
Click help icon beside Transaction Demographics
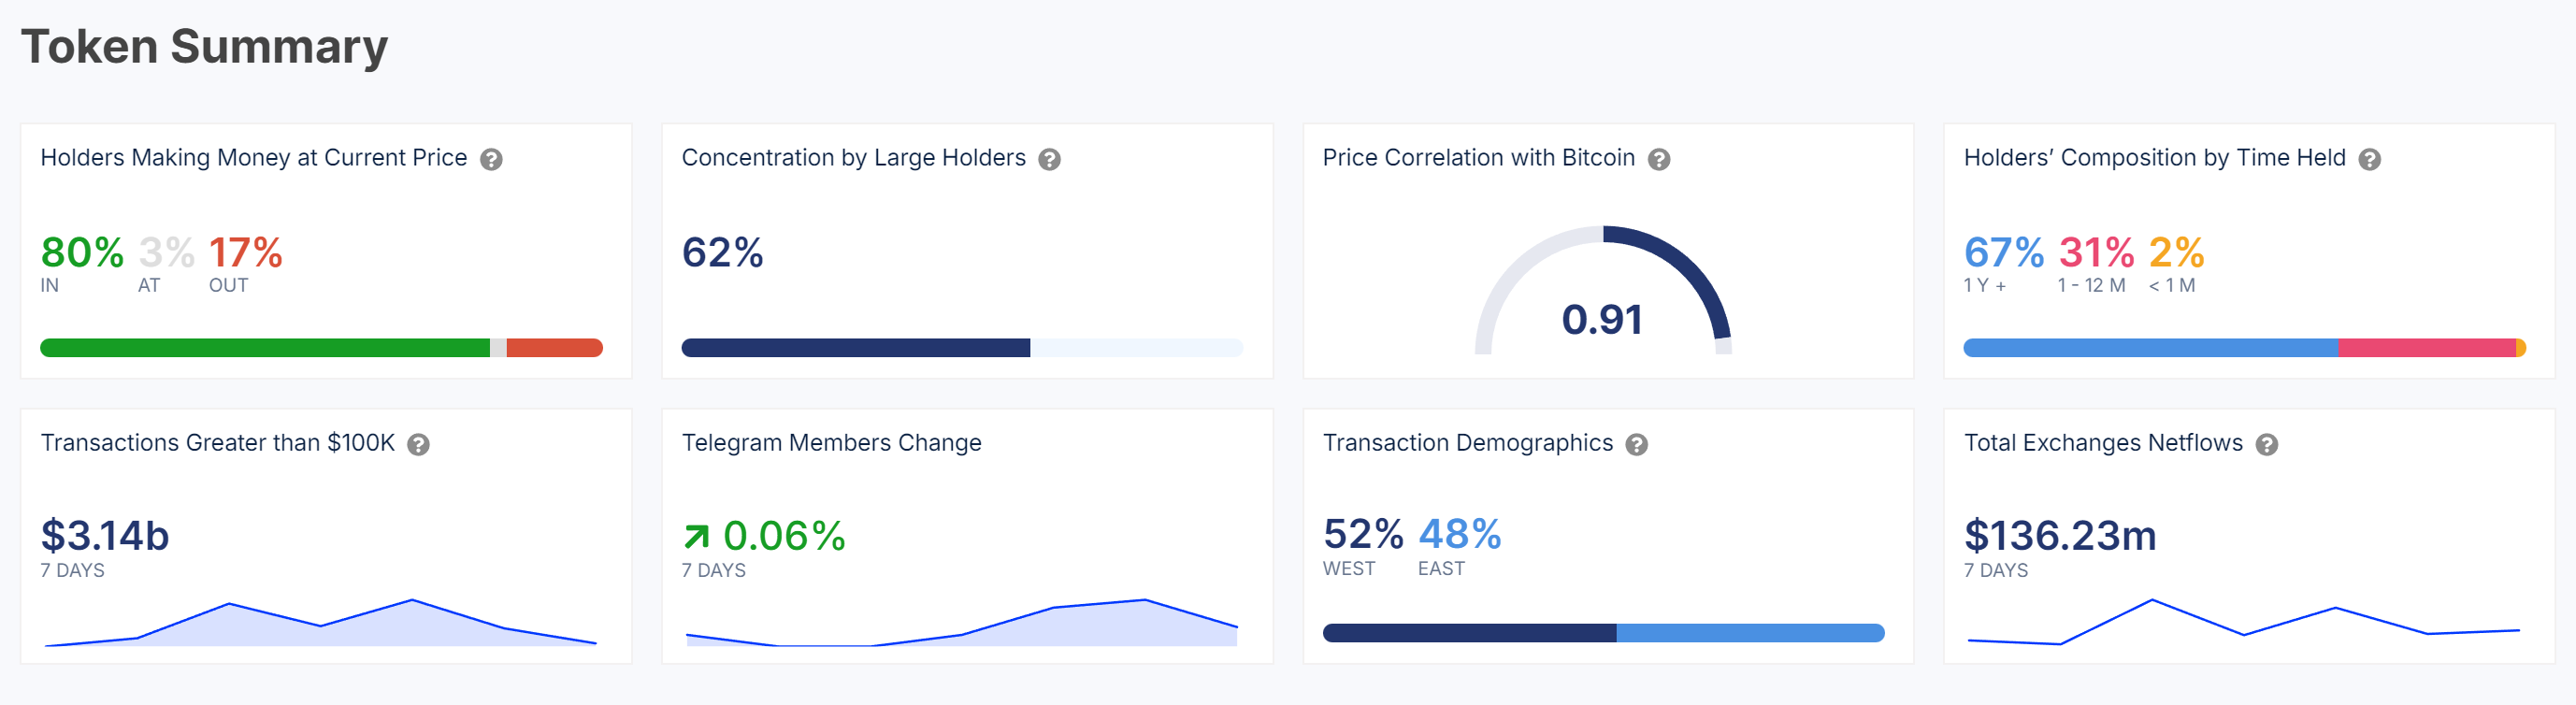click(1636, 444)
